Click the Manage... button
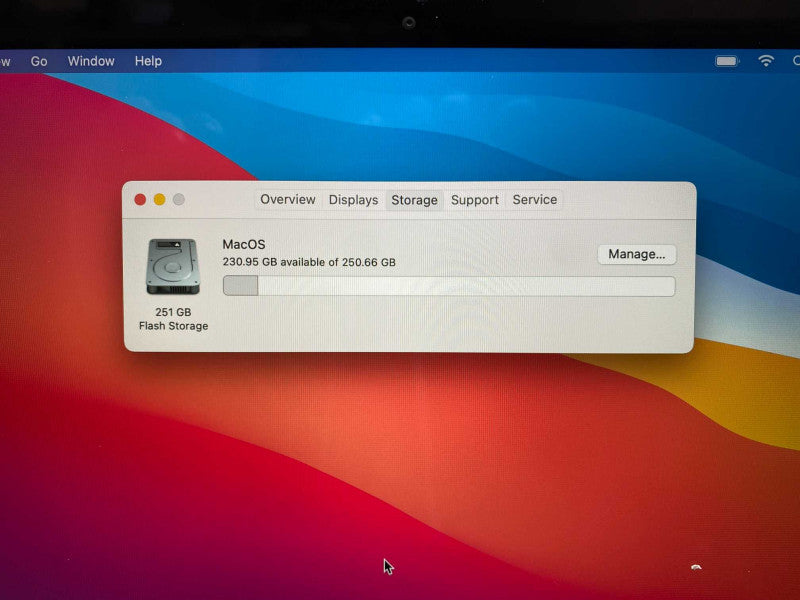Image resolution: width=800 pixels, height=600 pixels. (x=637, y=254)
